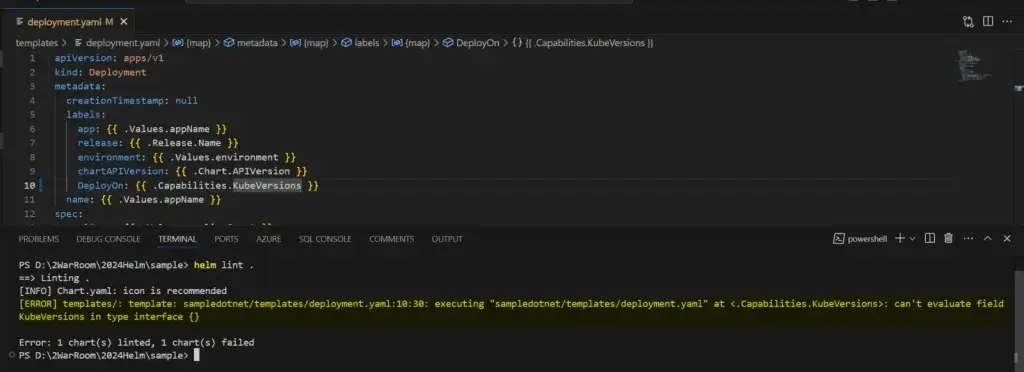Open the launch profile dropdown arrow

[912, 239]
